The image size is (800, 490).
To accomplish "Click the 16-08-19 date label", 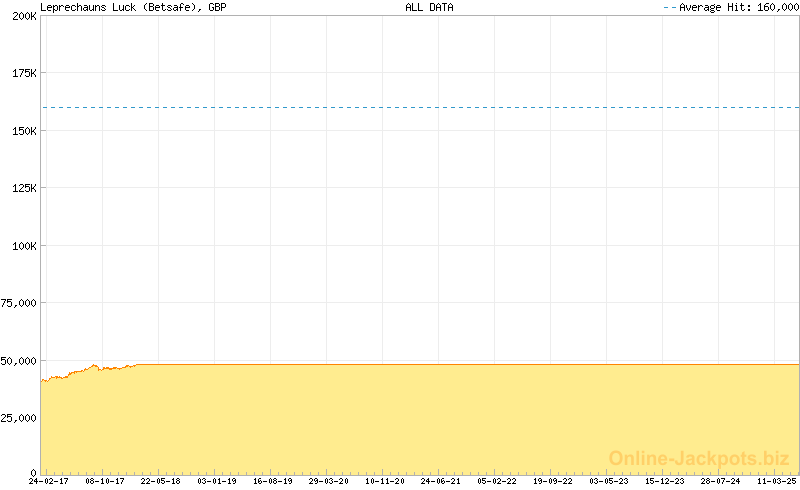I will coord(272,481).
